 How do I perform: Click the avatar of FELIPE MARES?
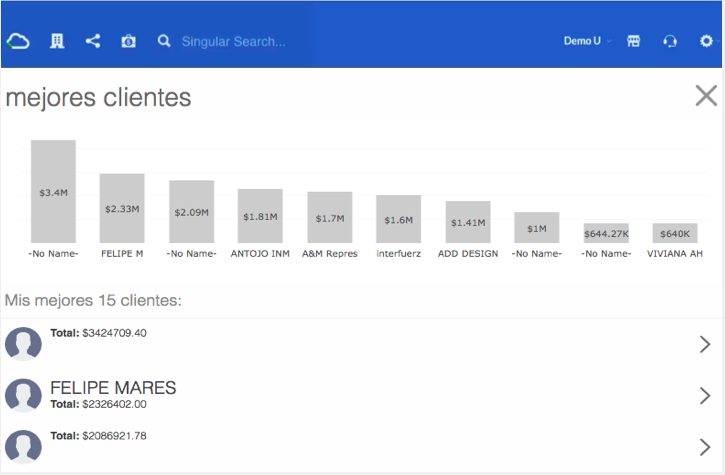[x=23, y=396]
